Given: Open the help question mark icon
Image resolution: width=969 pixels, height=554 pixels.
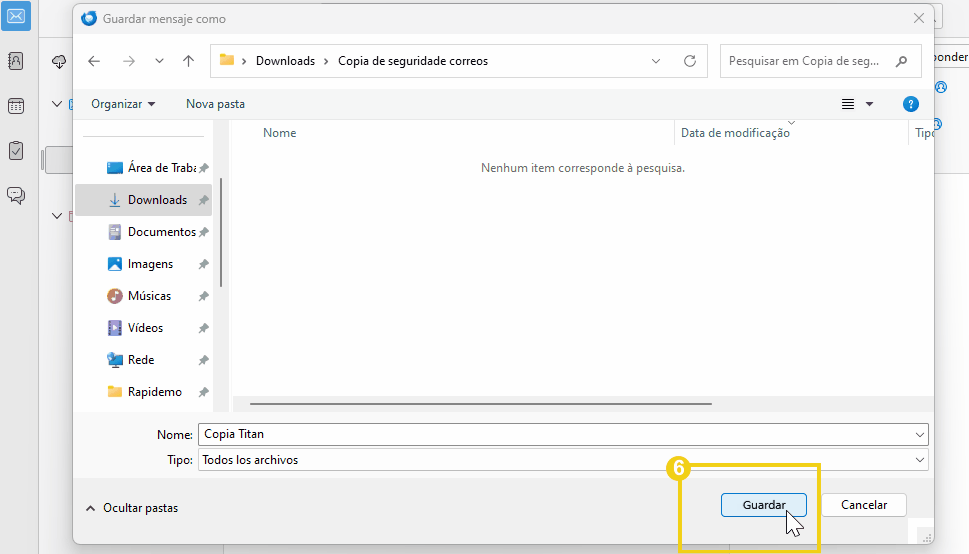Looking at the screenshot, I should pyautogui.click(x=910, y=104).
